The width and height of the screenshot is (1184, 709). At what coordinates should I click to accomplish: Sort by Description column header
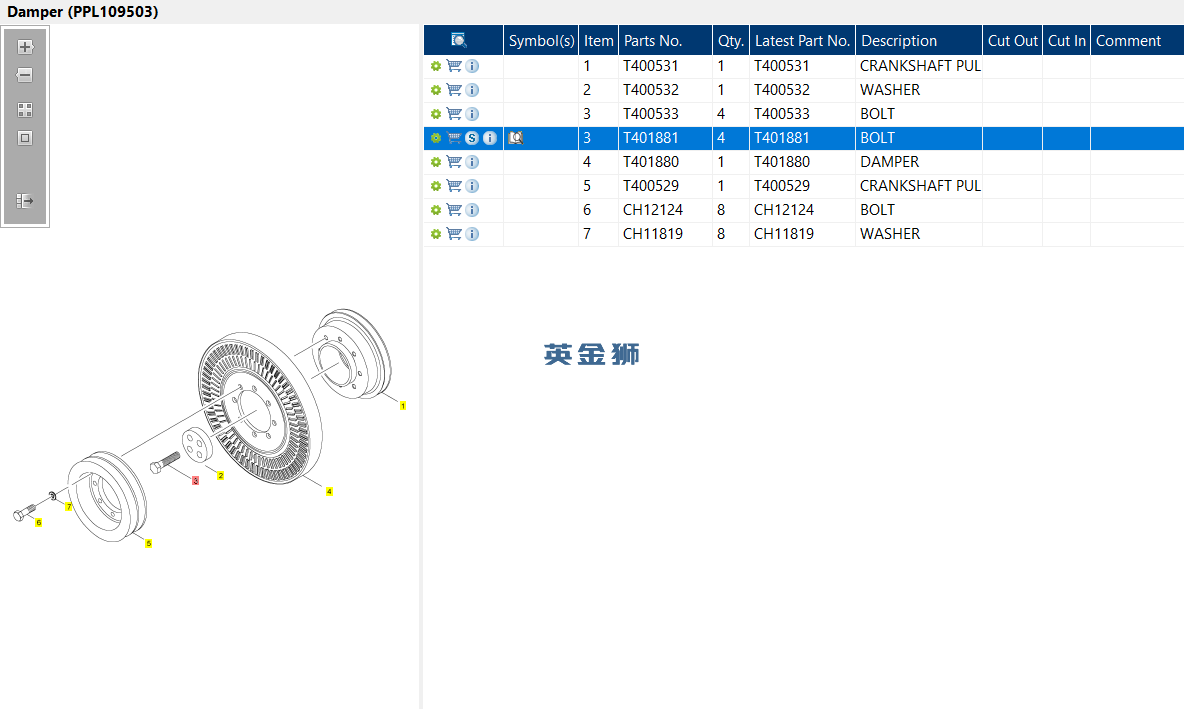(x=899, y=41)
